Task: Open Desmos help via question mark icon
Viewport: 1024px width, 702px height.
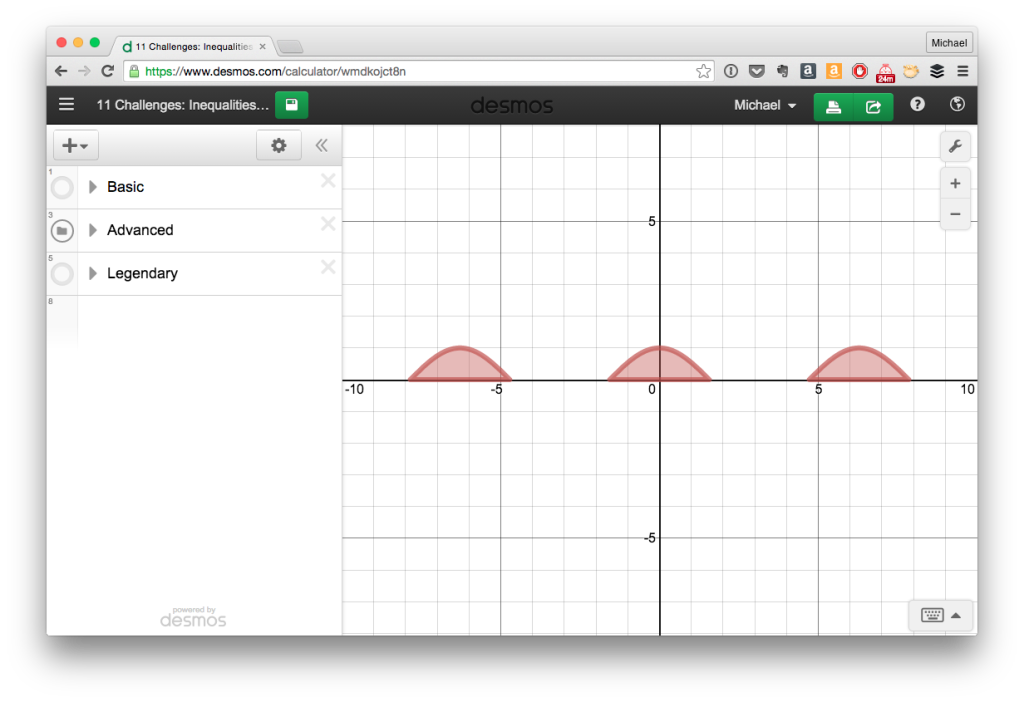Action: click(x=917, y=104)
